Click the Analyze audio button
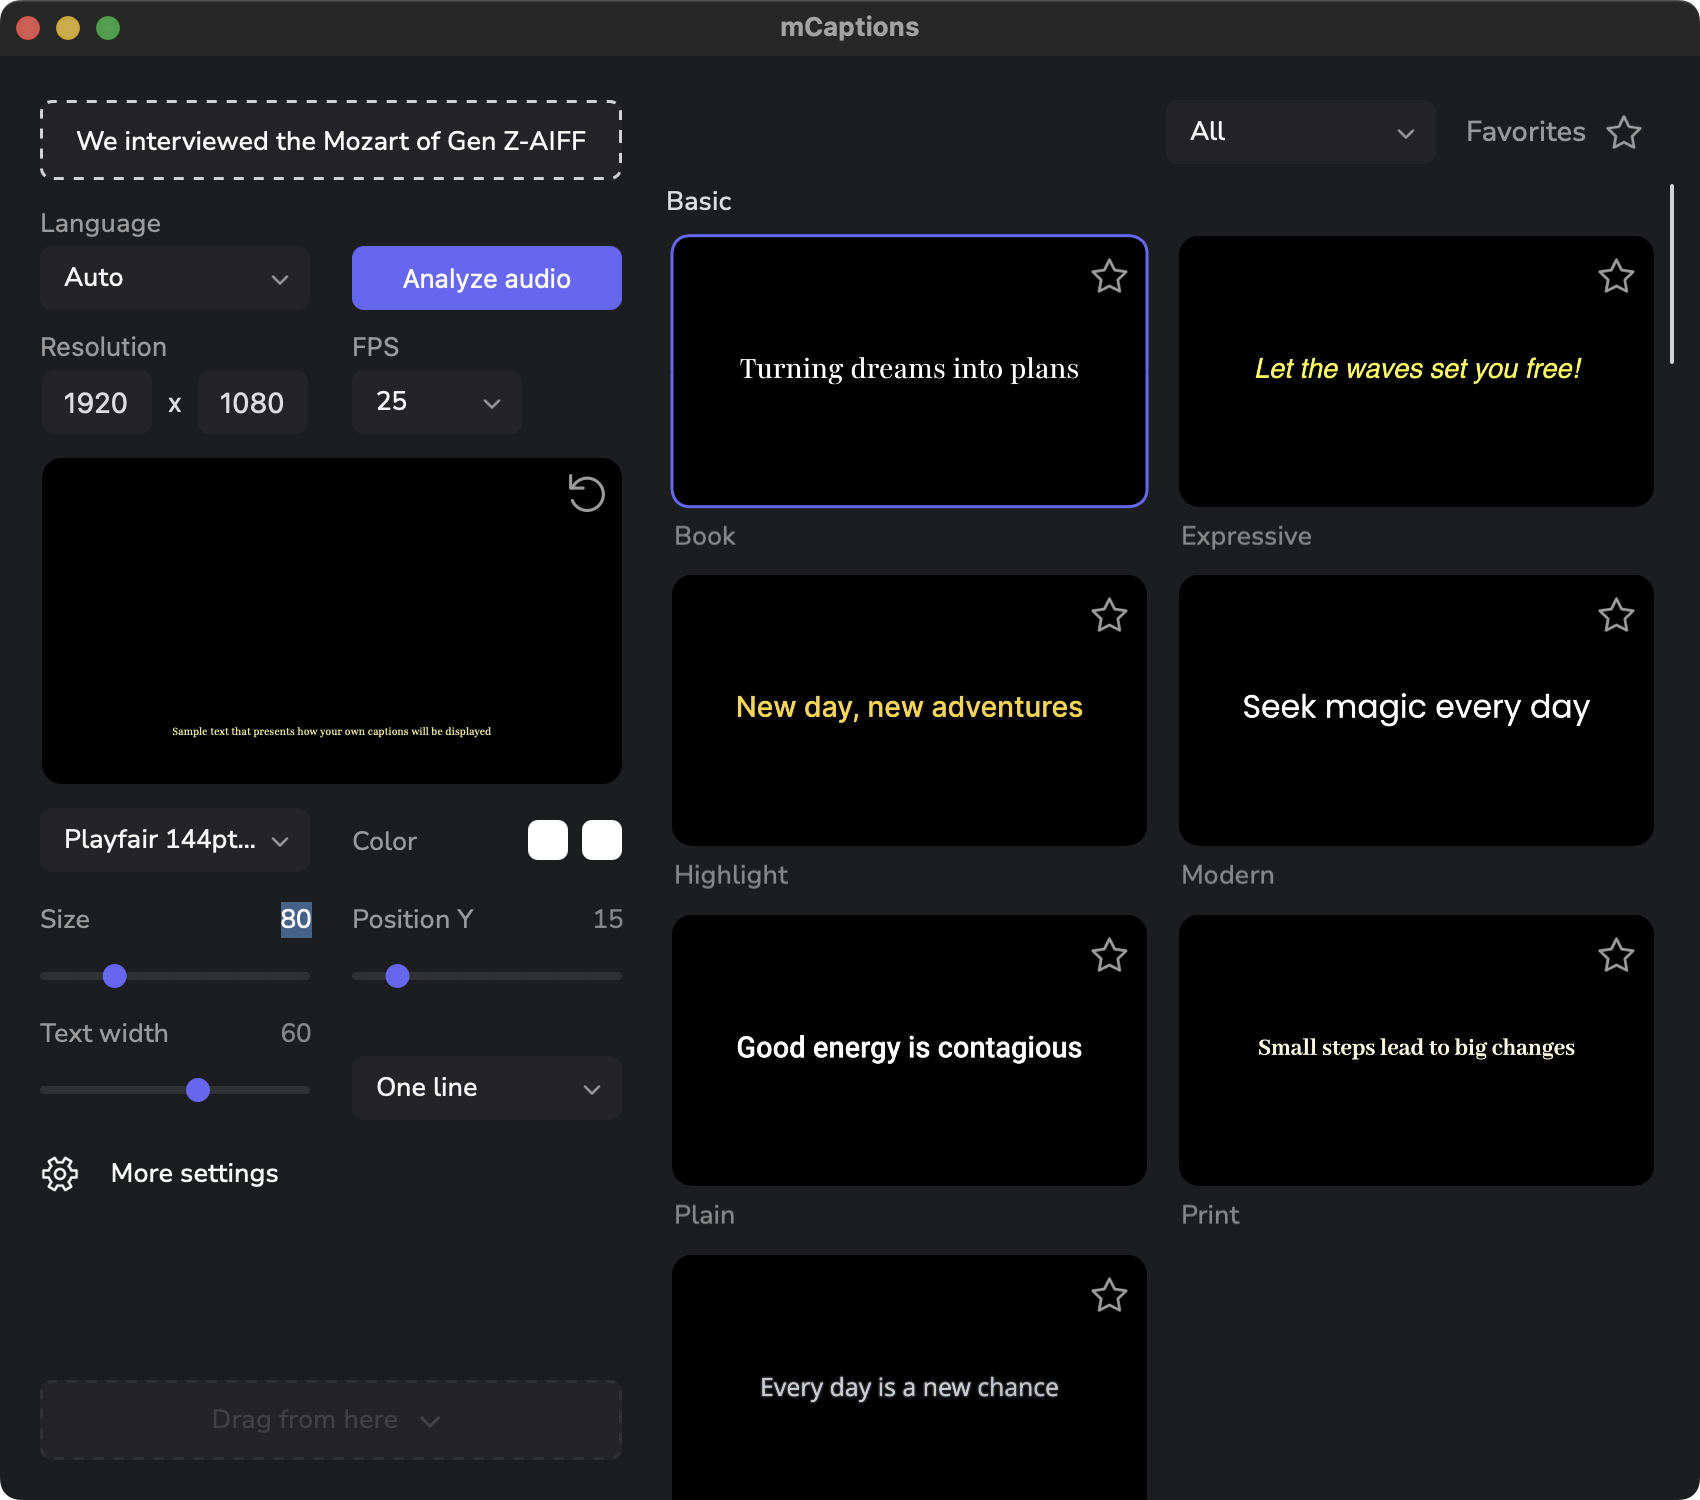Viewport: 1700px width, 1500px height. click(487, 278)
